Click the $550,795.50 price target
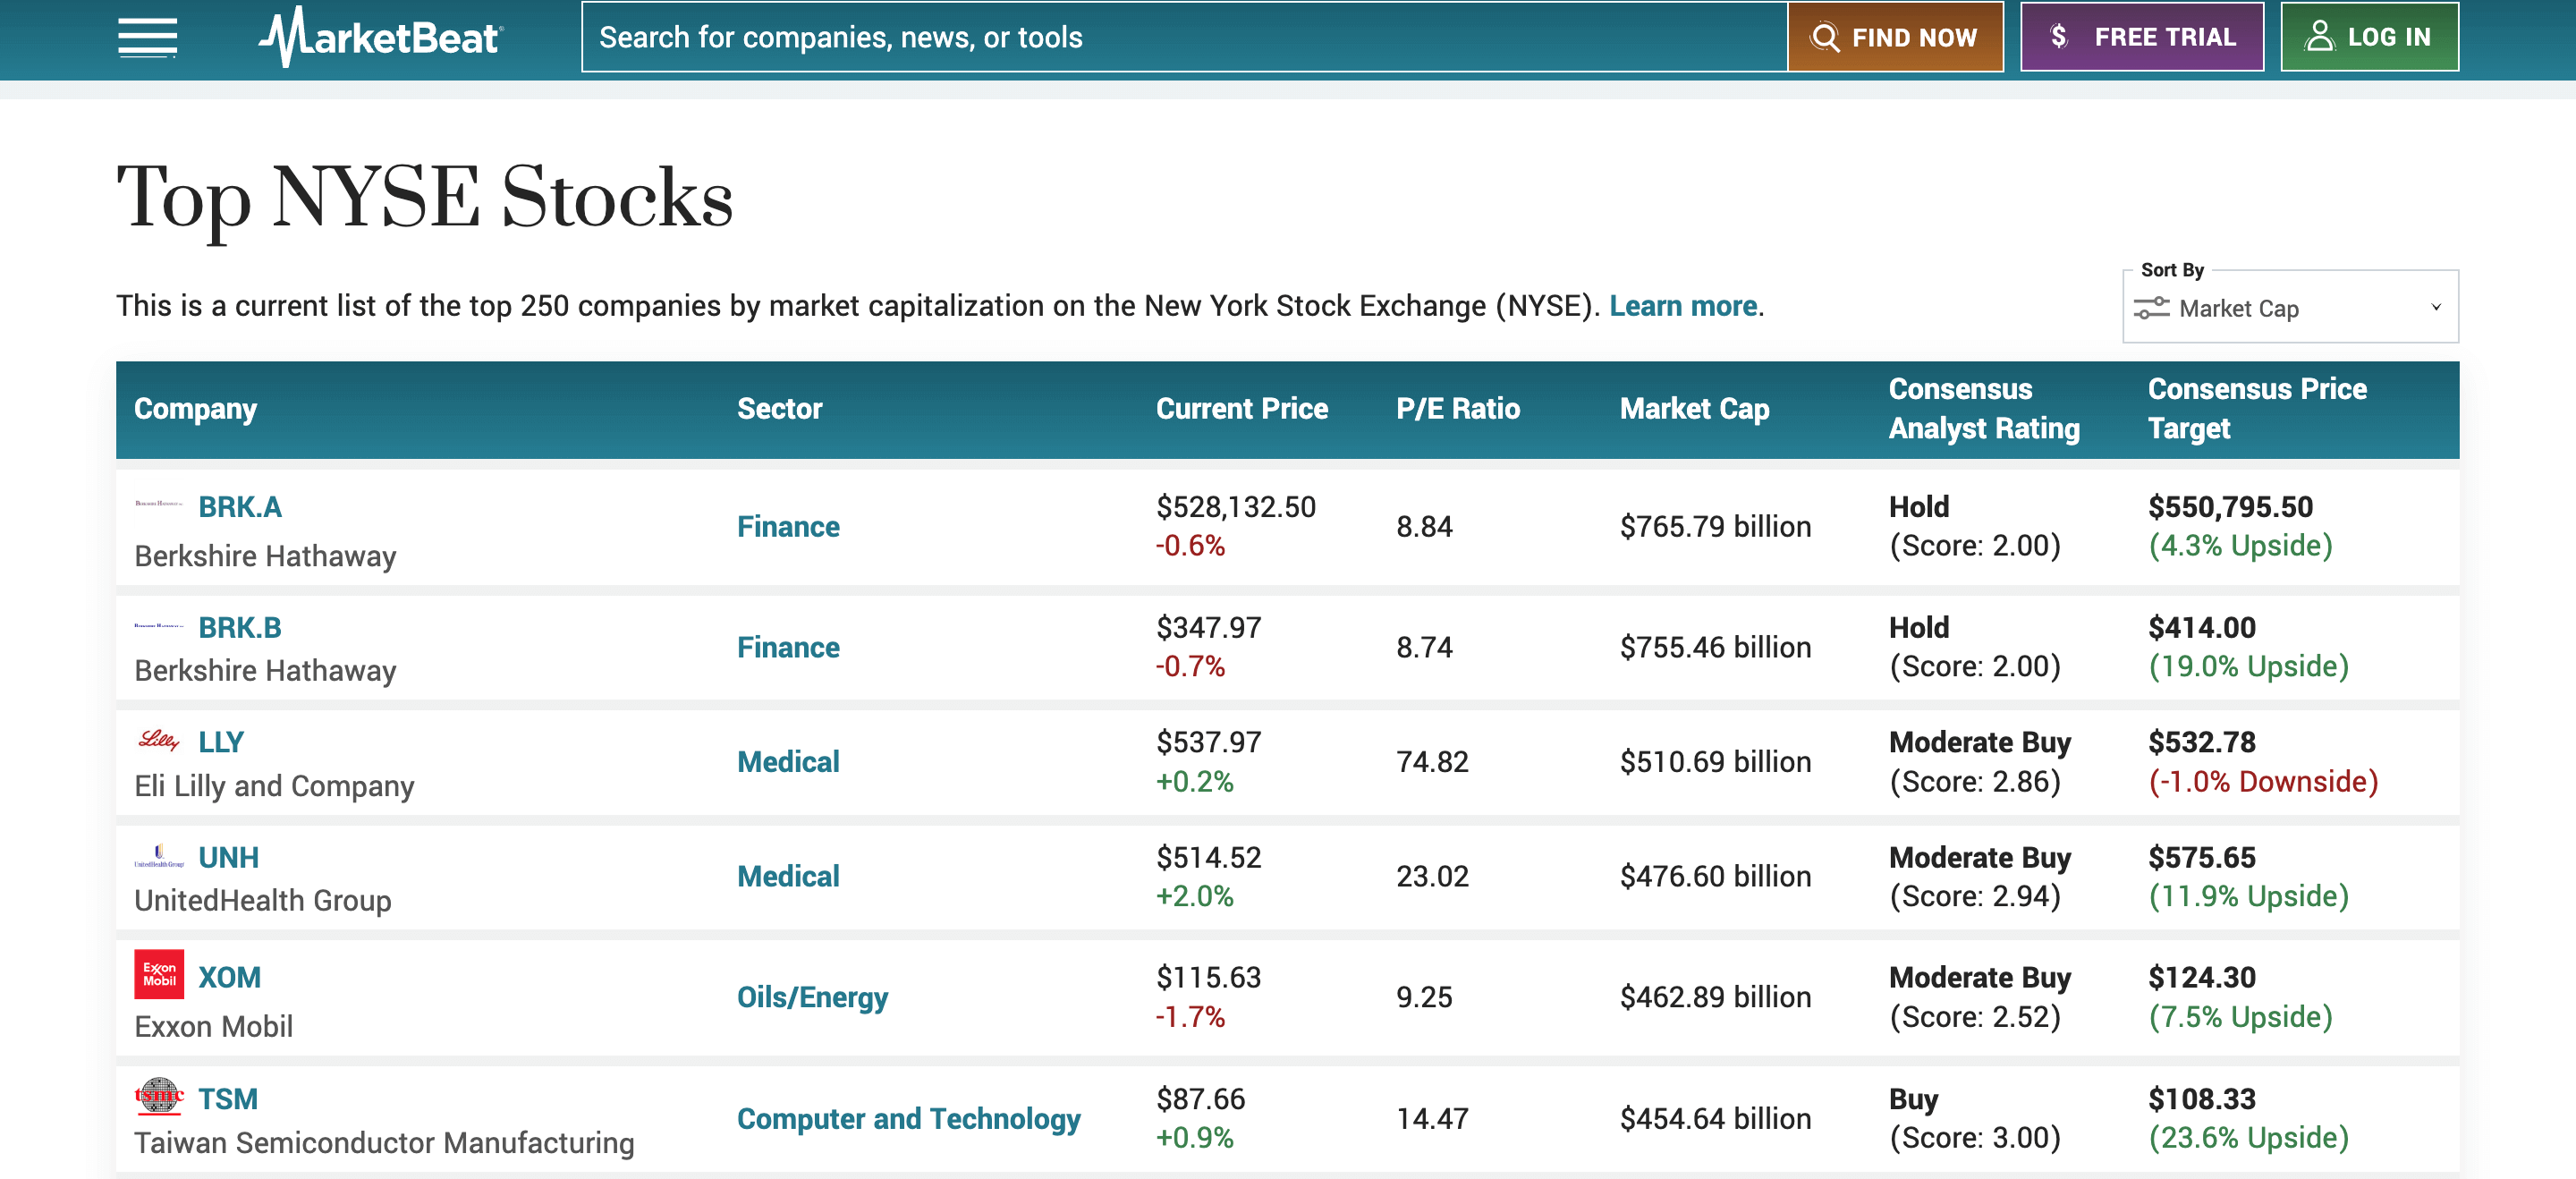 2231,507
